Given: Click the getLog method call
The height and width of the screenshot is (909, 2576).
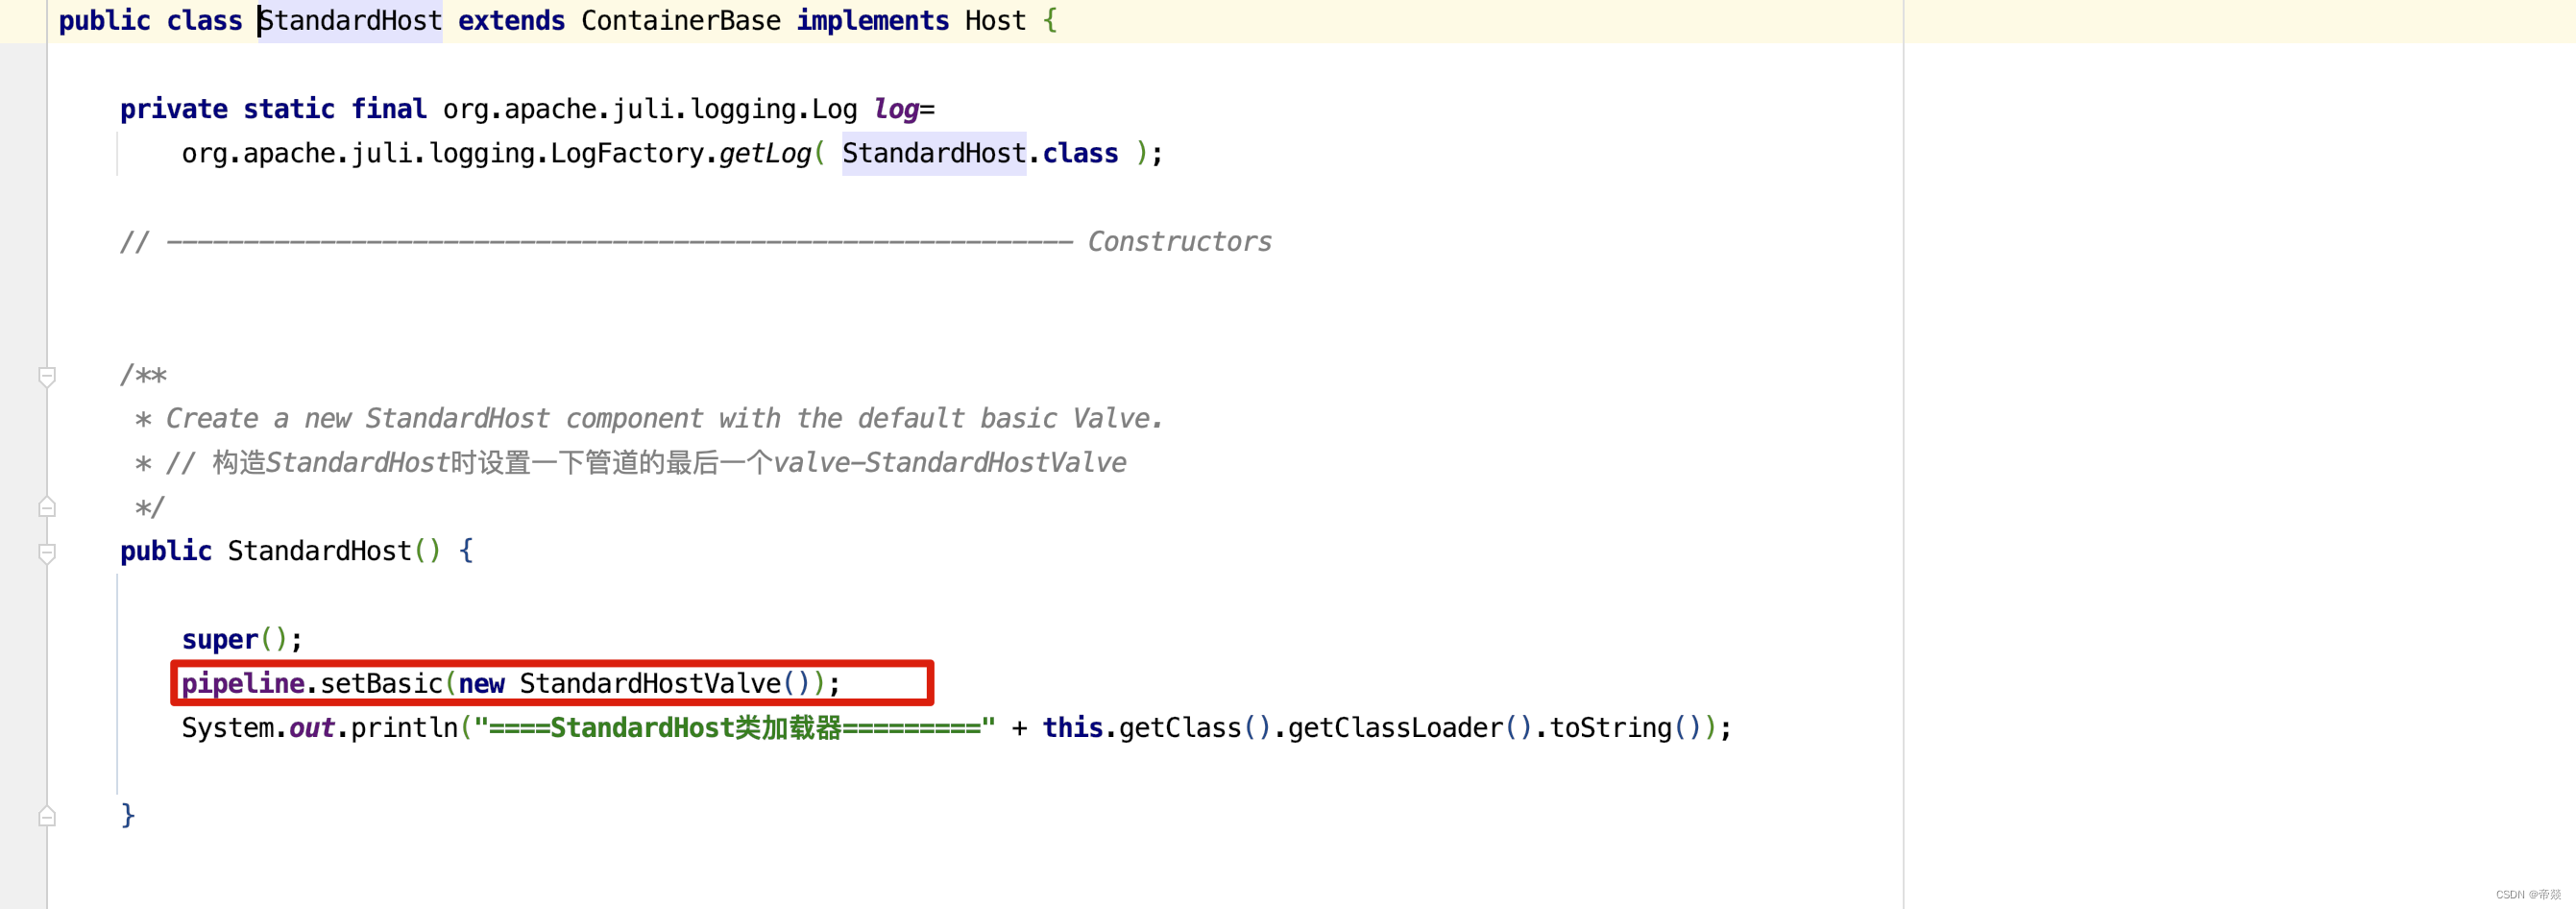Looking at the screenshot, I should 765,153.
